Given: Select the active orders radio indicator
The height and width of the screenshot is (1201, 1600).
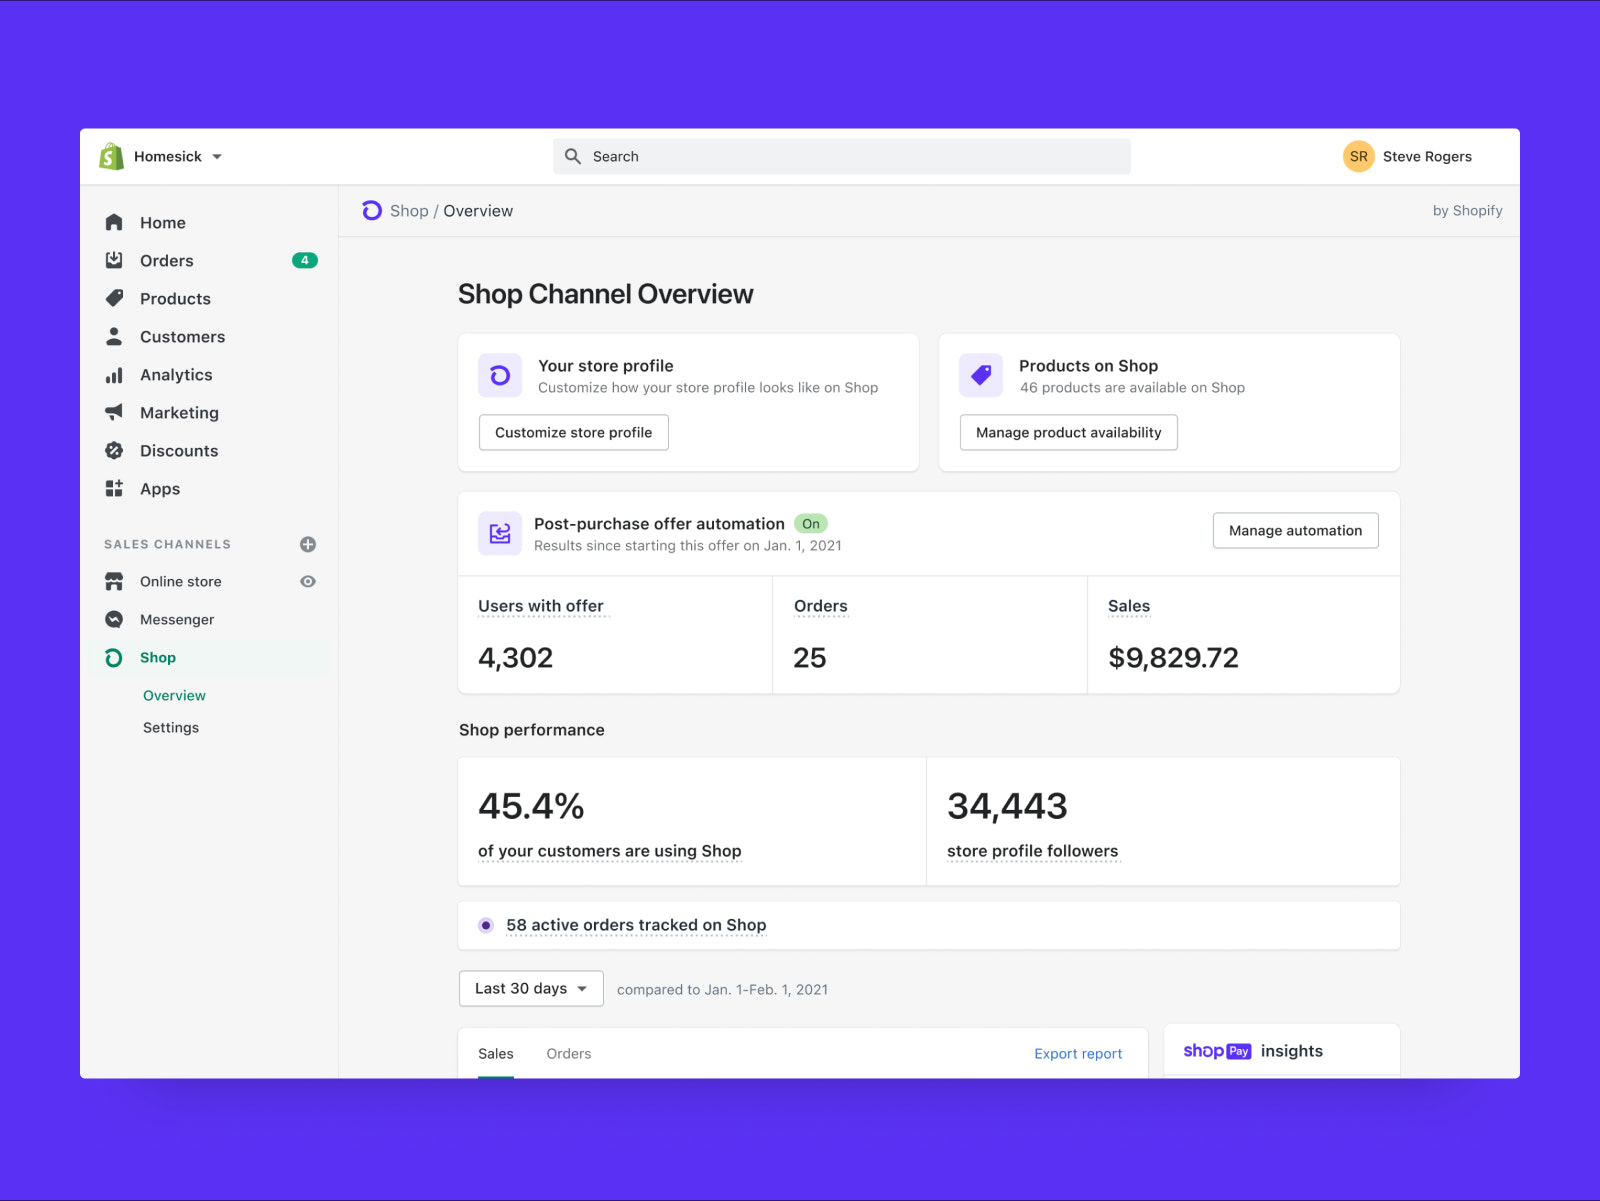Looking at the screenshot, I should tap(486, 925).
